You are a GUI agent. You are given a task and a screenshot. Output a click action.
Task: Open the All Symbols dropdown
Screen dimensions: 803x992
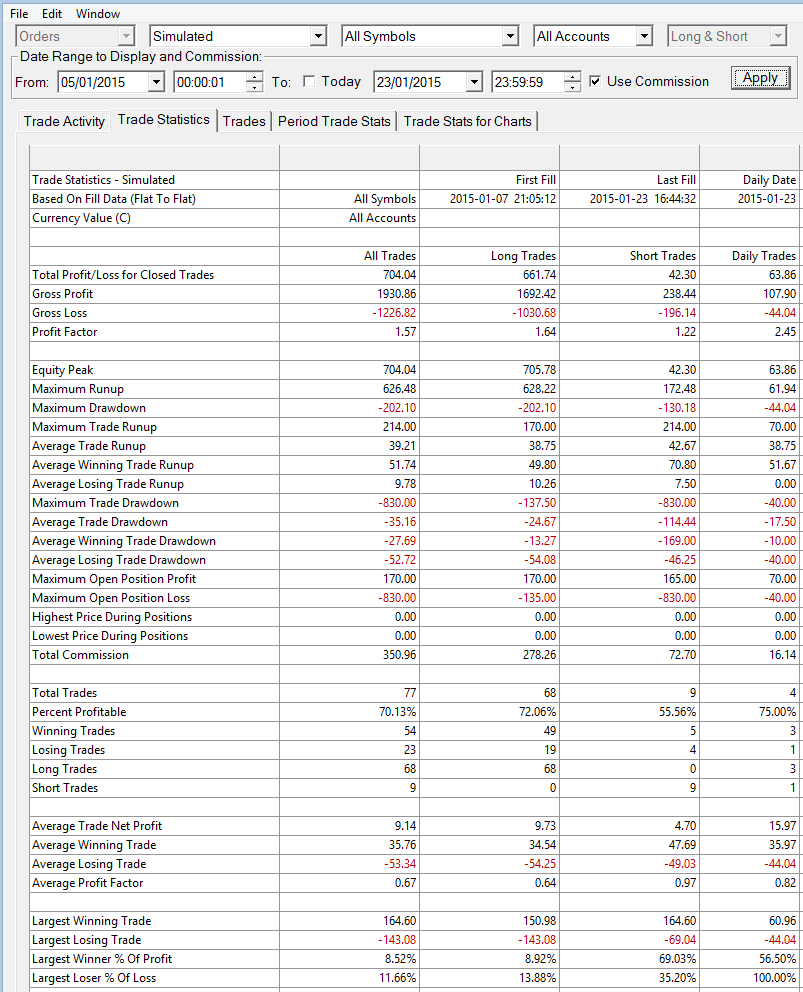[511, 36]
